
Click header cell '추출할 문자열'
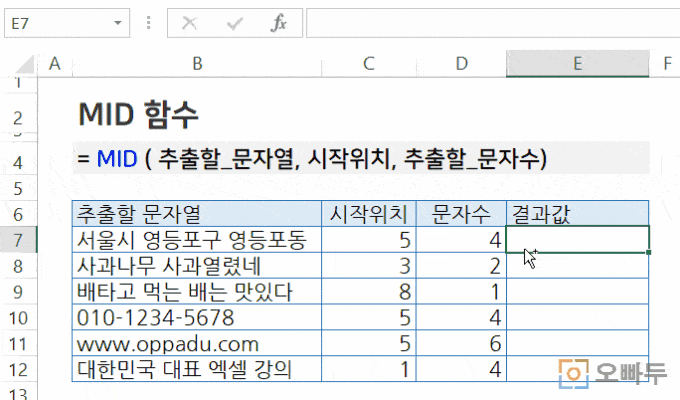[x=197, y=213]
